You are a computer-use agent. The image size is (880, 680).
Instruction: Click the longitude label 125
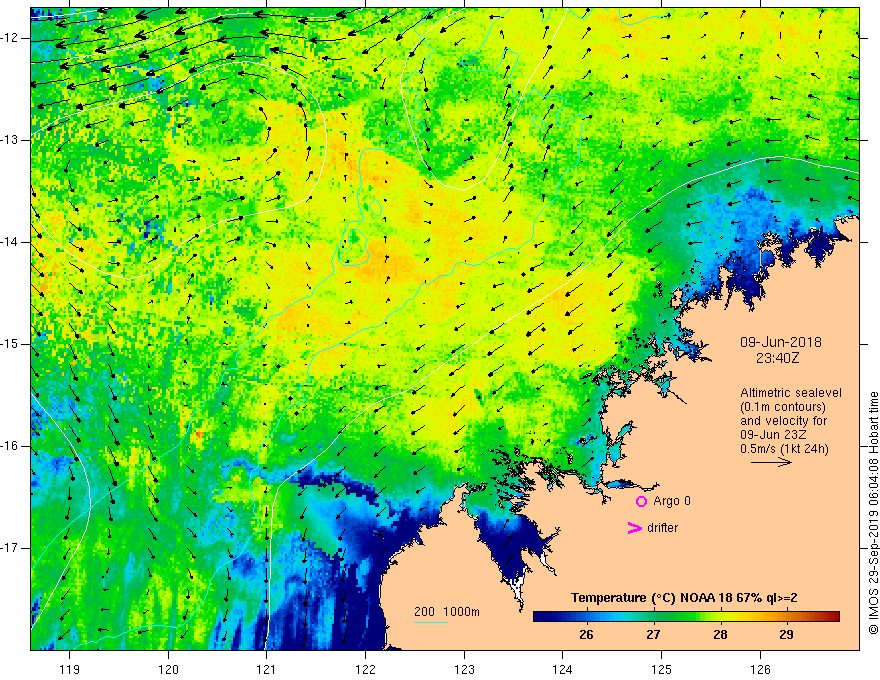(x=662, y=669)
